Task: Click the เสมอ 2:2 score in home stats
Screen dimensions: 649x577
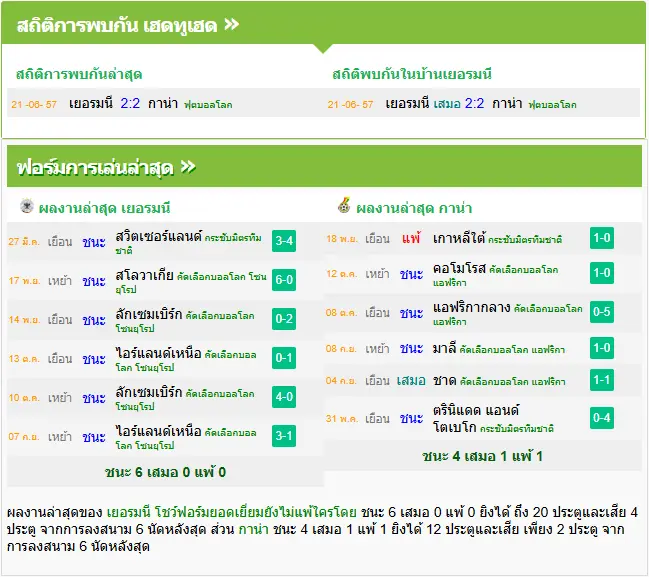Action: 459,103
